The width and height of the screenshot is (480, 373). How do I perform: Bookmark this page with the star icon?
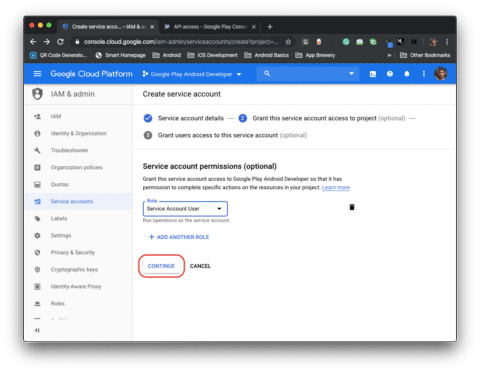tap(288, 42)
